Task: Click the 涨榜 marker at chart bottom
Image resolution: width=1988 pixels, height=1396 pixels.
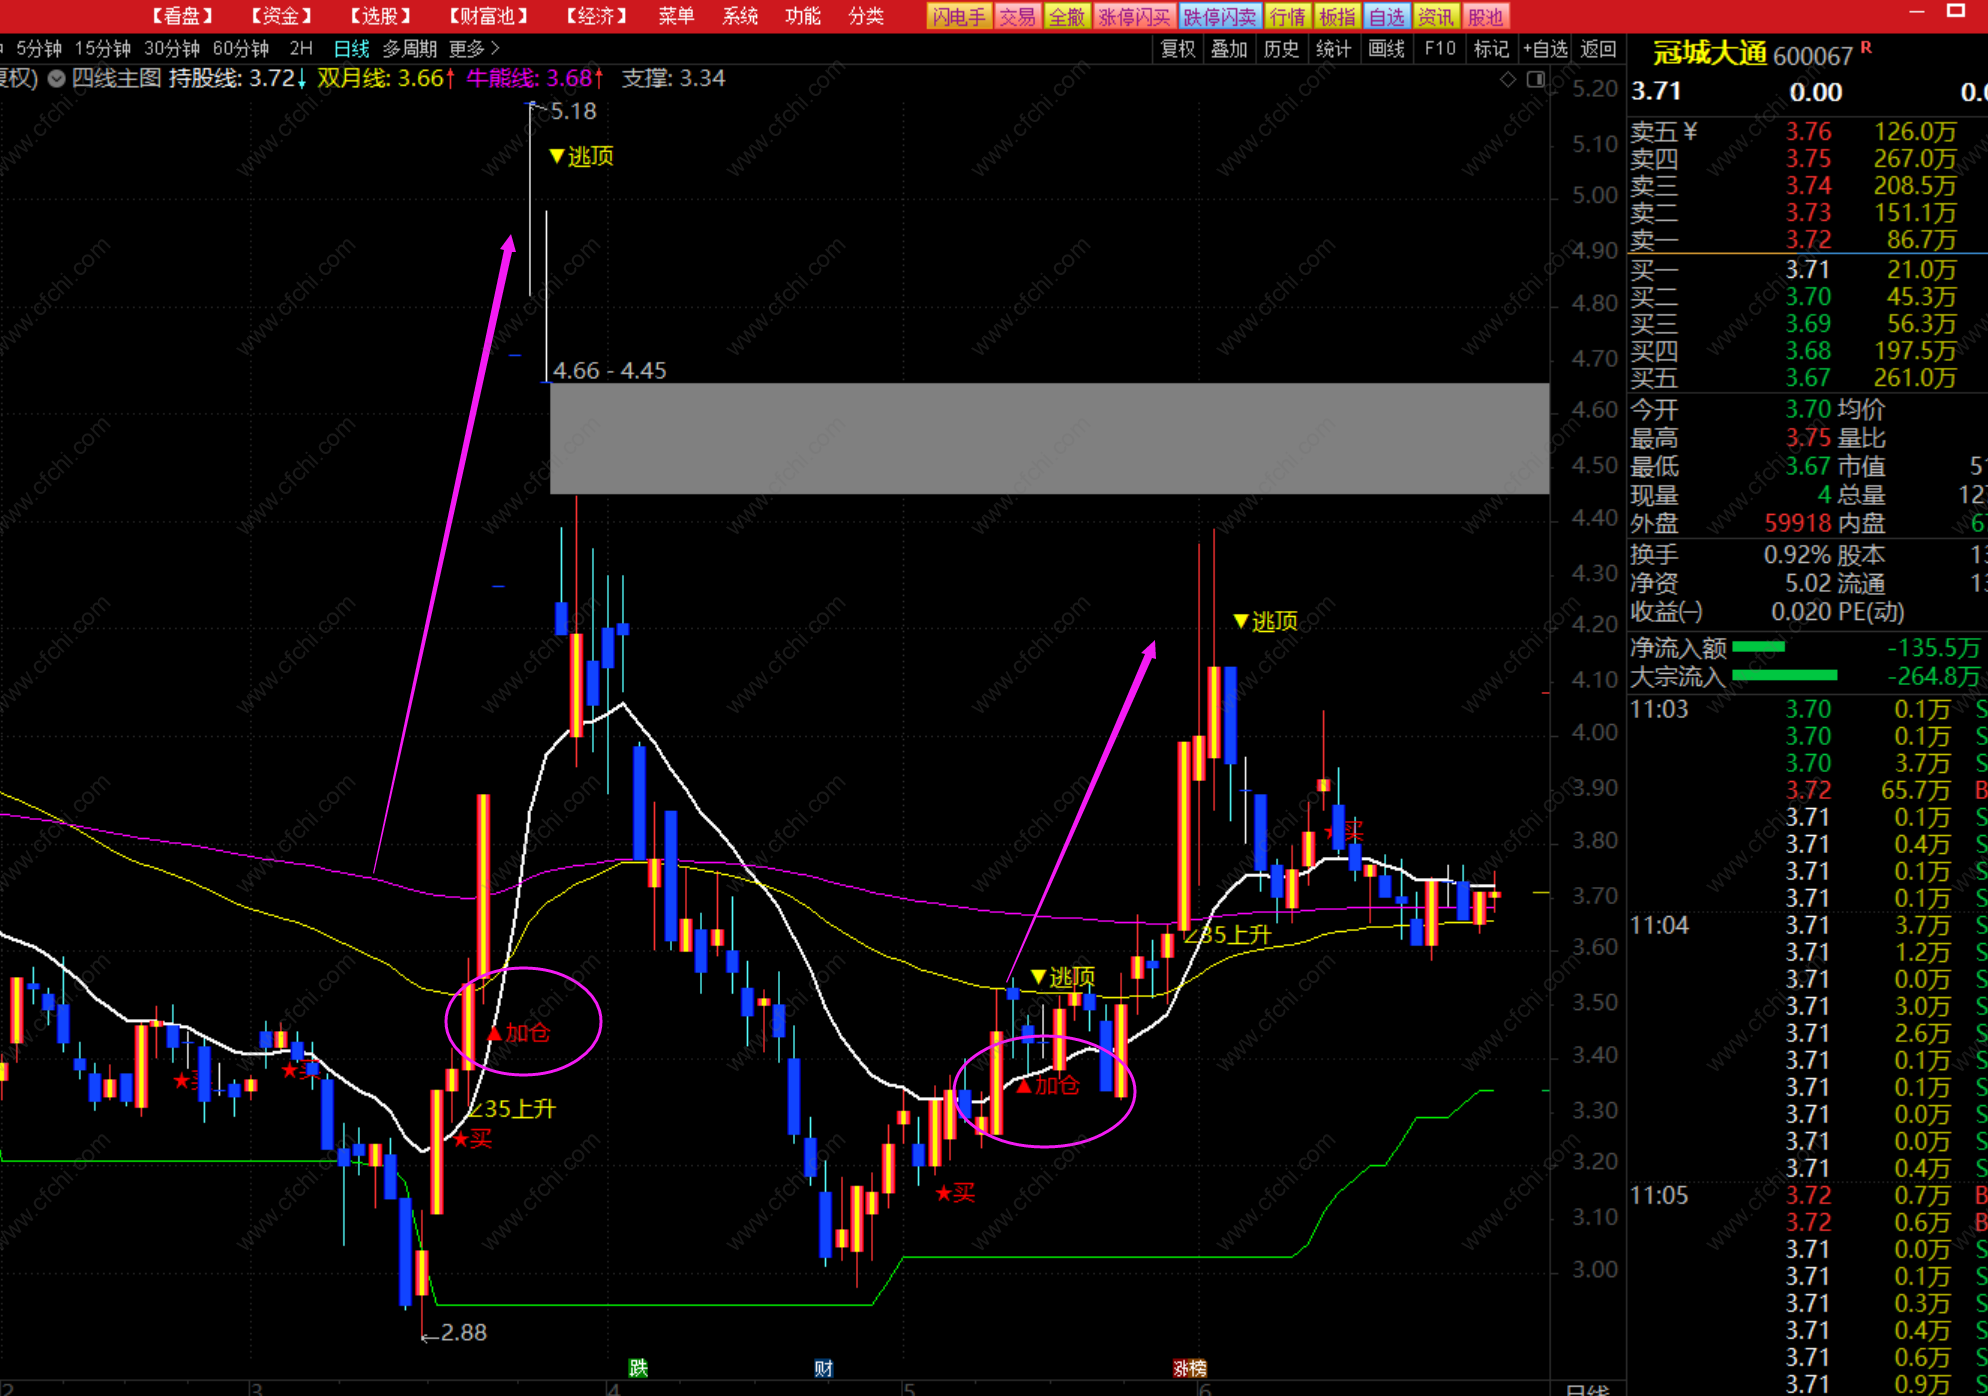Action: click(x=1189, y=1367)
